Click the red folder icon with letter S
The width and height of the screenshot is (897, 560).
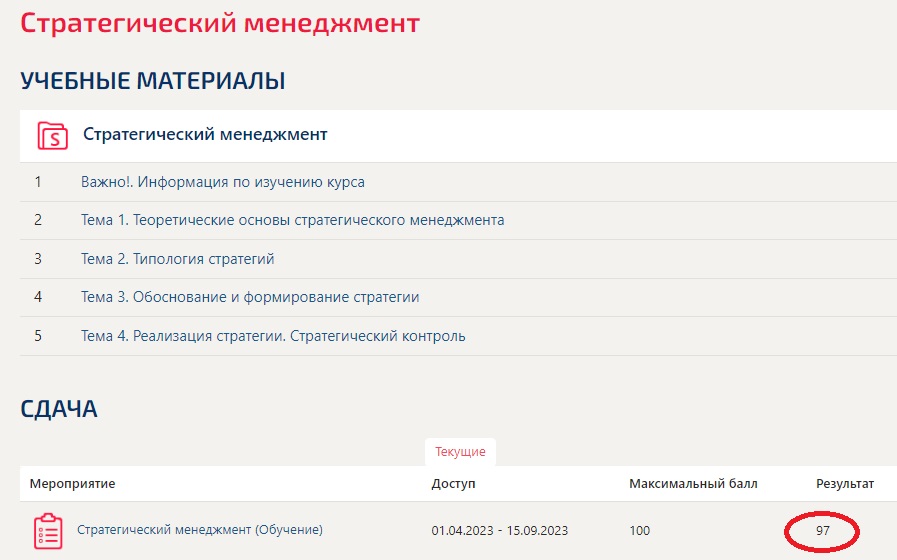click(52, 135)
